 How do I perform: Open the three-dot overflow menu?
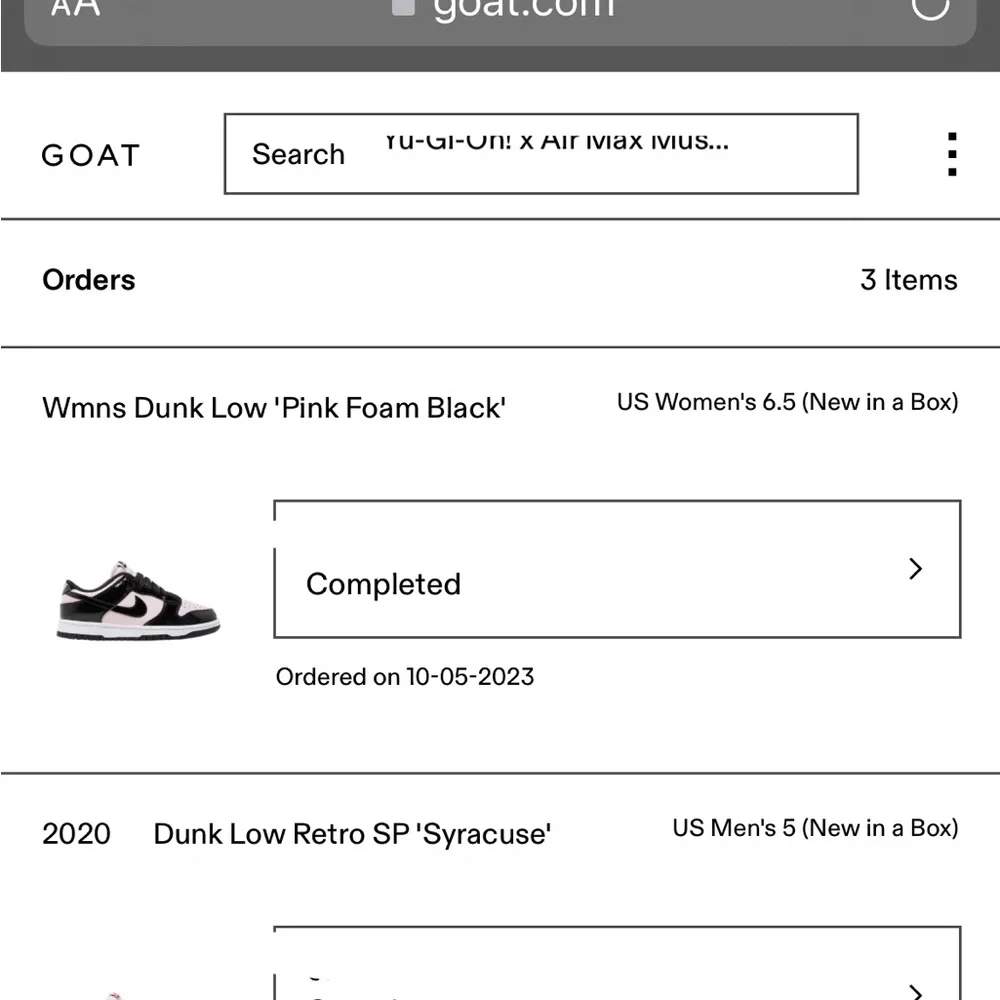pos(952,154)
